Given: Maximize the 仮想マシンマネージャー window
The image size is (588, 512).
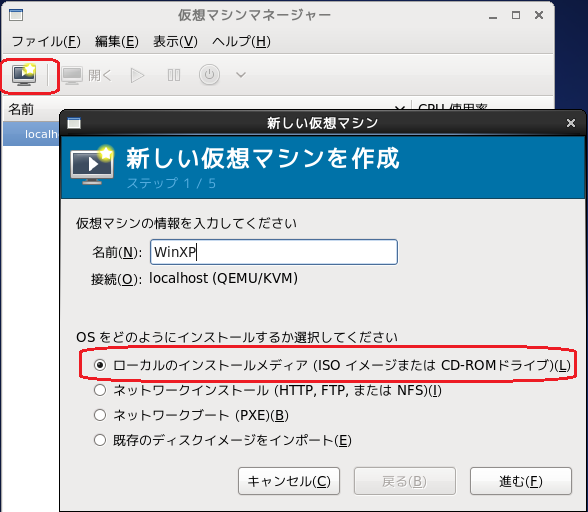Looking at the screenshot, I should tap(516, 15).
